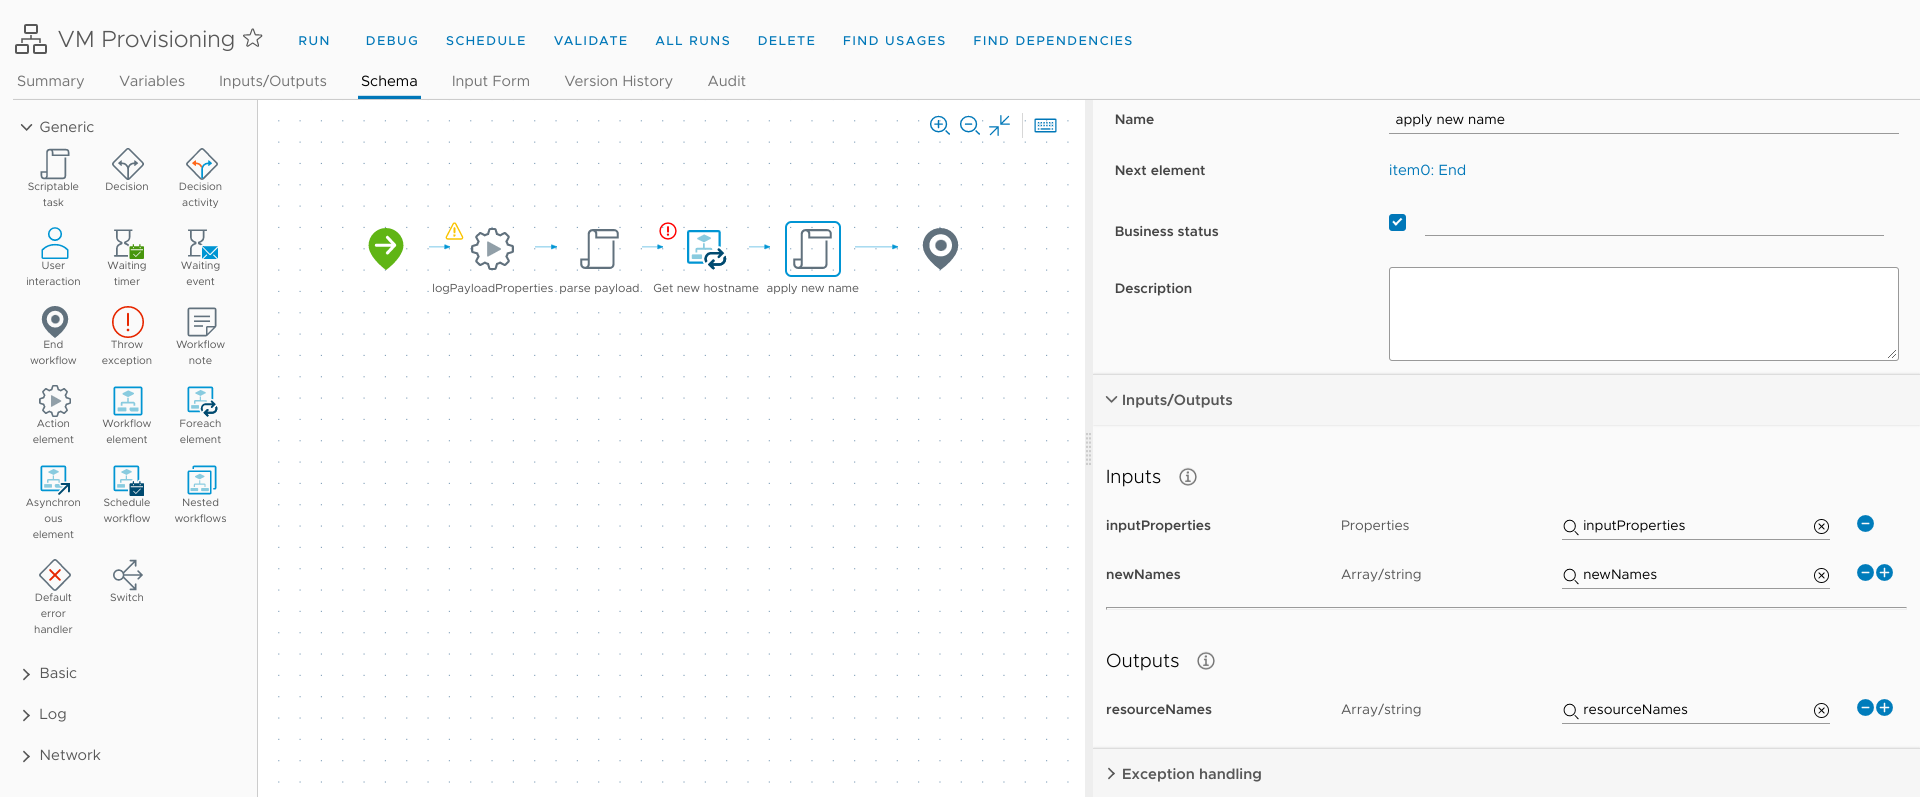Select the Decision element icon
Screen dimensions: 1920x797
click(x=127, y=164)
